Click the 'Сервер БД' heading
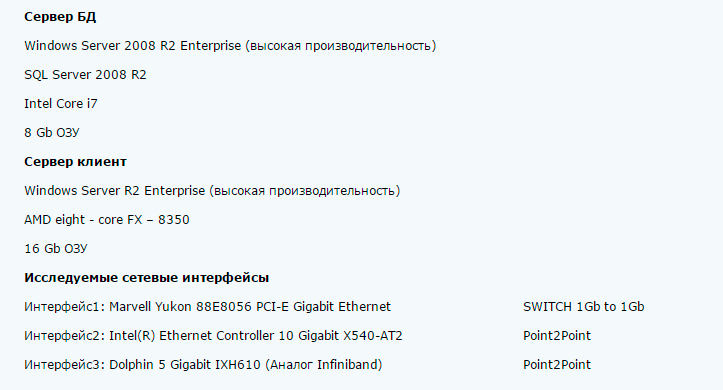This screenshot has width=723, height=390. pyautogui.click(x=60, y=17)
